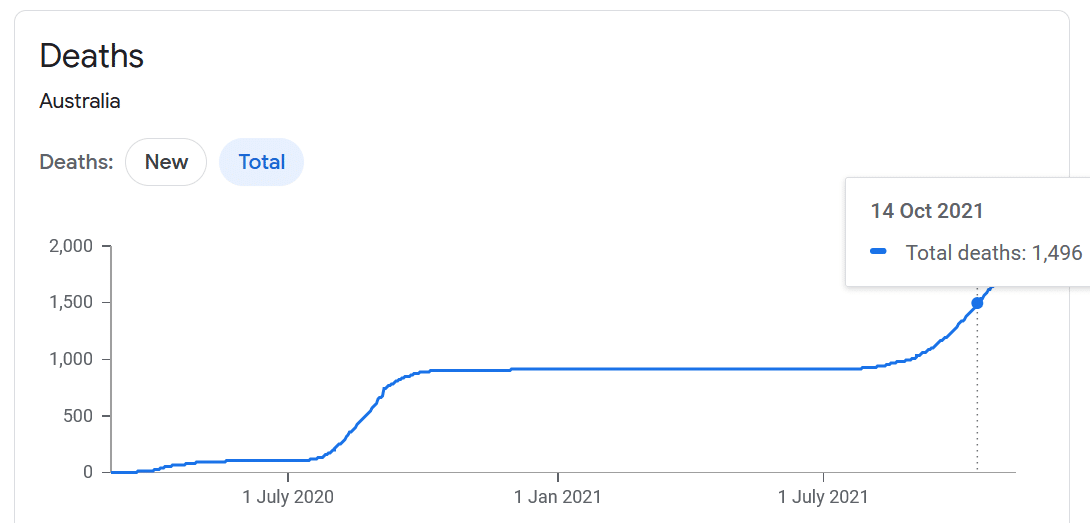Click the blue legend dash in tooltip
This screenshot has width=1090, height=523.
[x=879, y=252]
